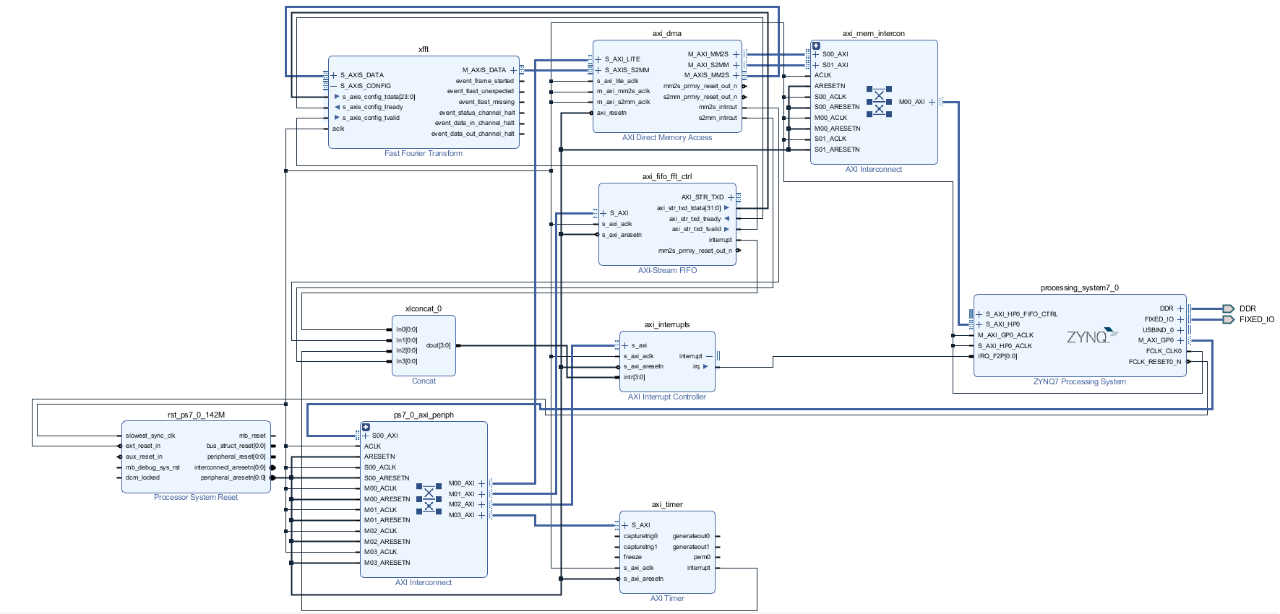Select aclk pin on xfft block
This screenshot has height=614, width=1280.
click(x=338, y=128)
